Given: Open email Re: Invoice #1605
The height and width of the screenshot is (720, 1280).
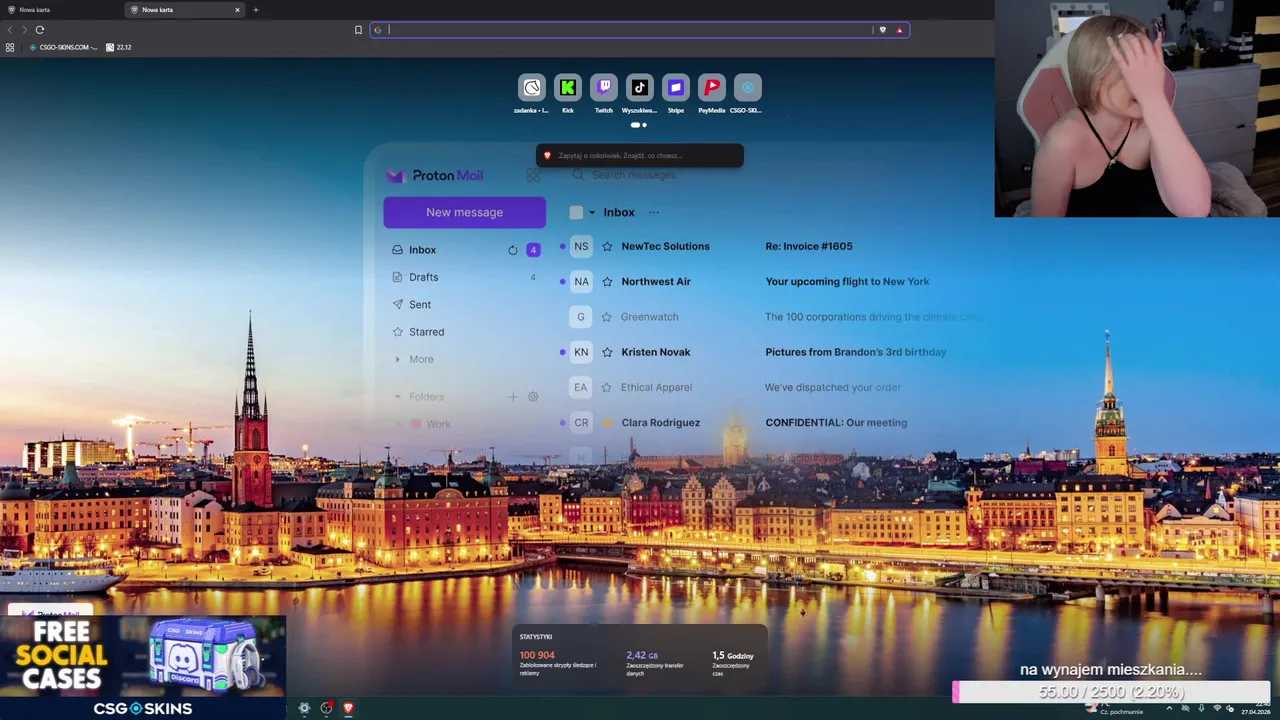Looking at the screenshot, I should (809, 246).
